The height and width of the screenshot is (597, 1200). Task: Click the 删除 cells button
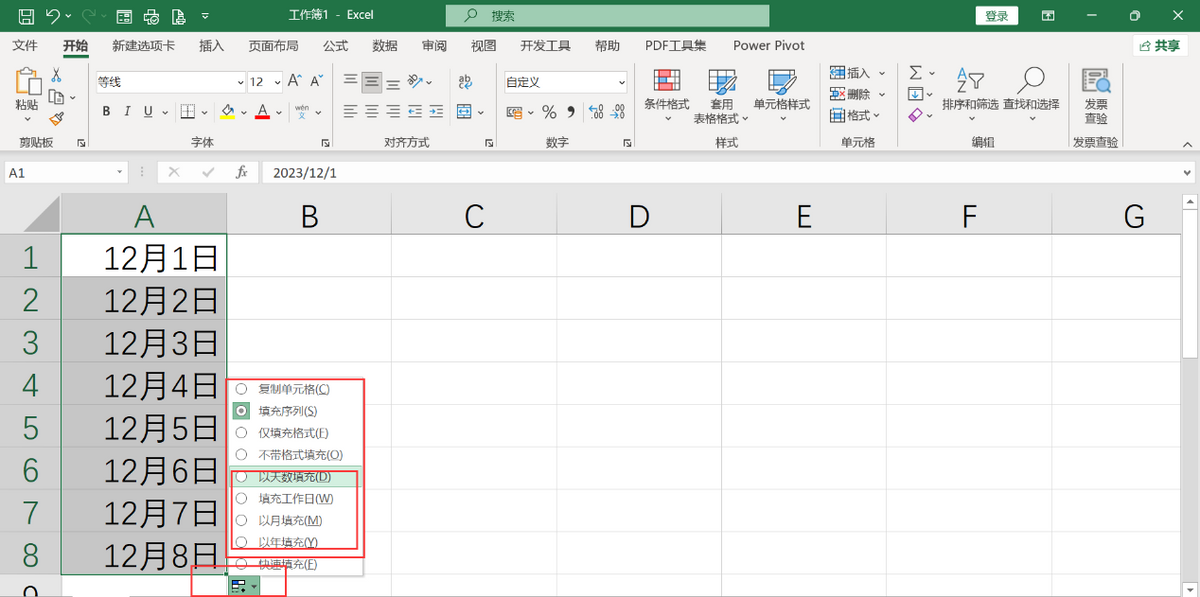[850, 94]
